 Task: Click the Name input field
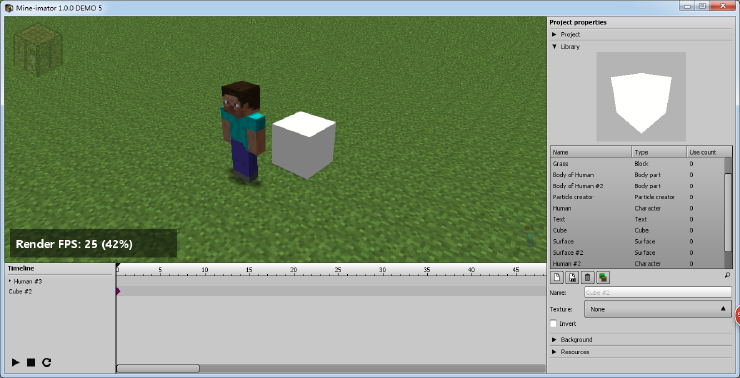[658, 293]
